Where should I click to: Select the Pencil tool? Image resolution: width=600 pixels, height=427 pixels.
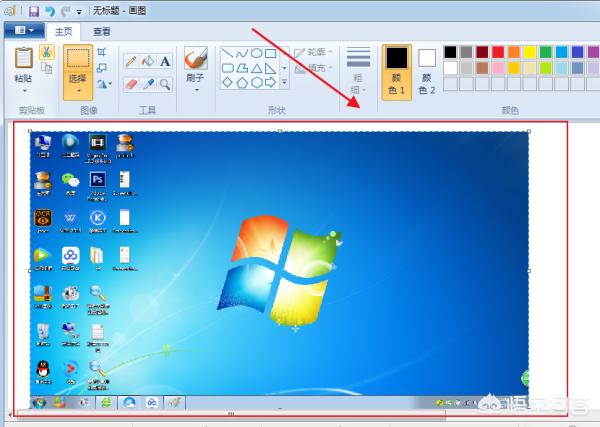pyautogui.click(x=130, y=61)
